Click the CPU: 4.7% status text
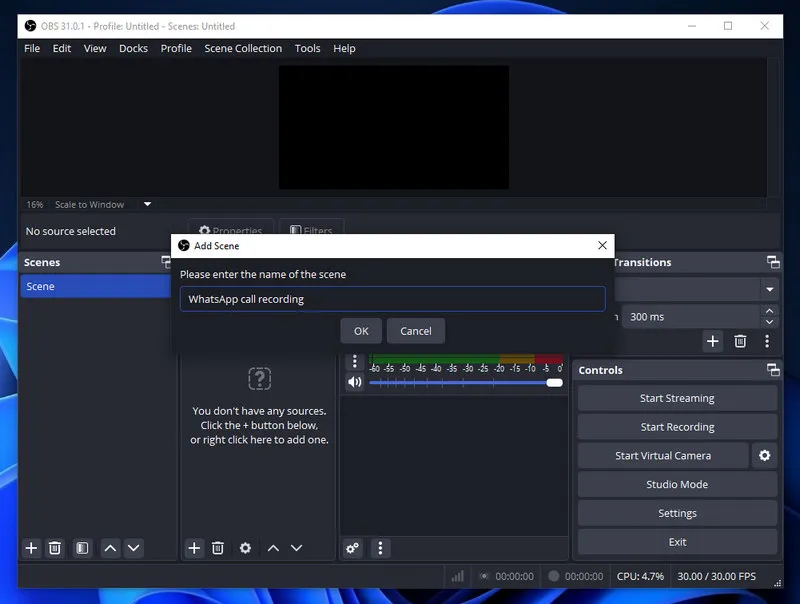The height and width of the screenshot is (604, 800). pos(640,576)
